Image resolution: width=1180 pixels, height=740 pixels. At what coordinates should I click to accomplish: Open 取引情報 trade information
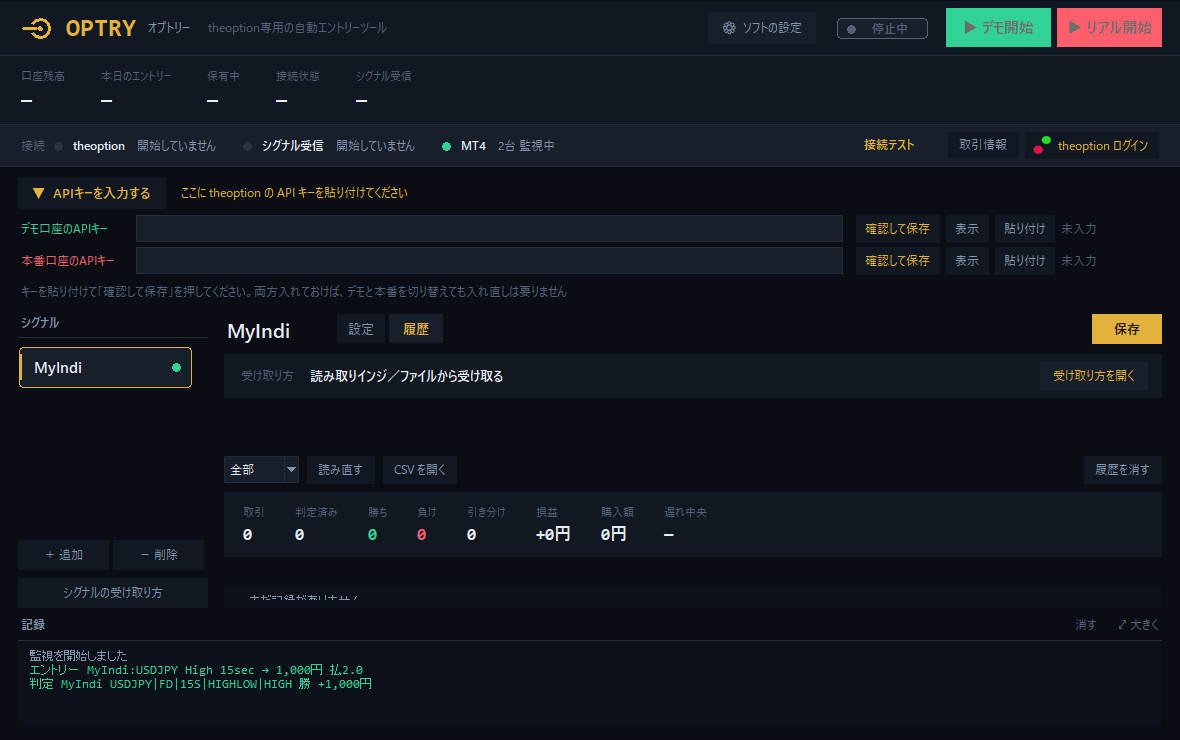click(x=983, y=145)
